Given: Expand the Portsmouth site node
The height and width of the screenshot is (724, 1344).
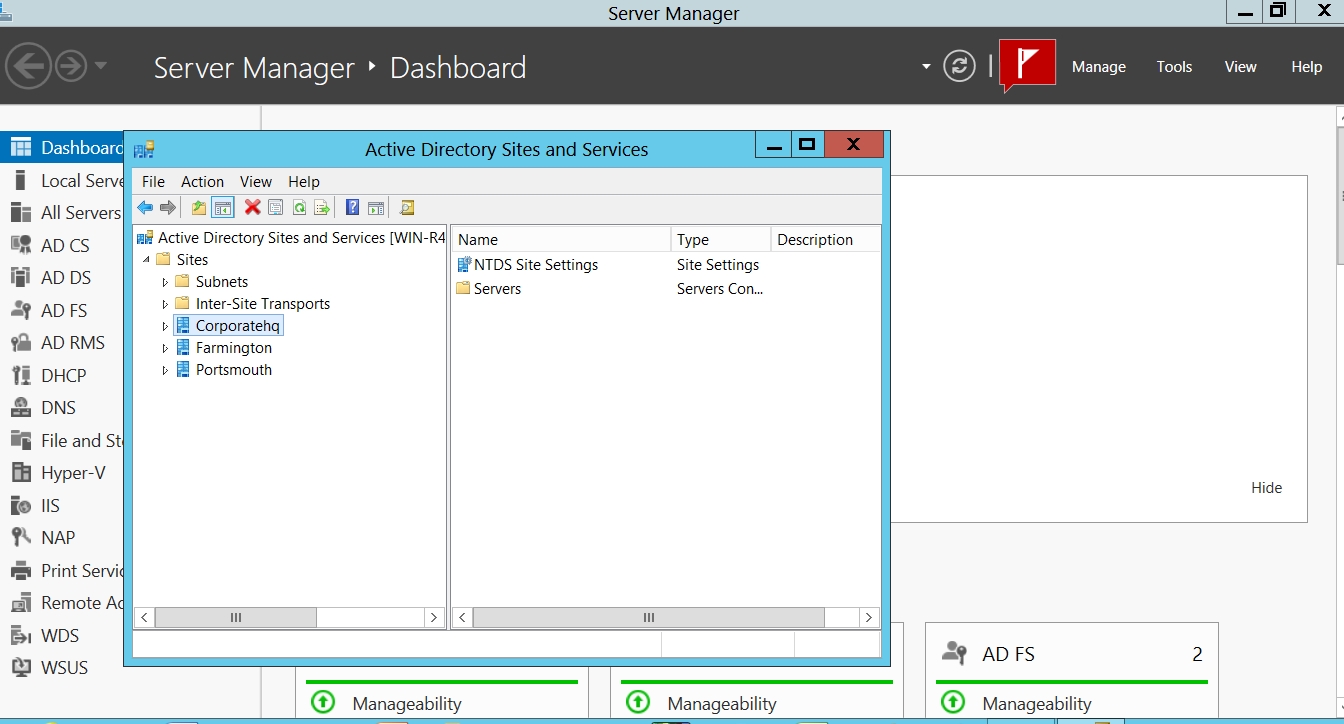Looking at the screenshot, I should 166,370.
